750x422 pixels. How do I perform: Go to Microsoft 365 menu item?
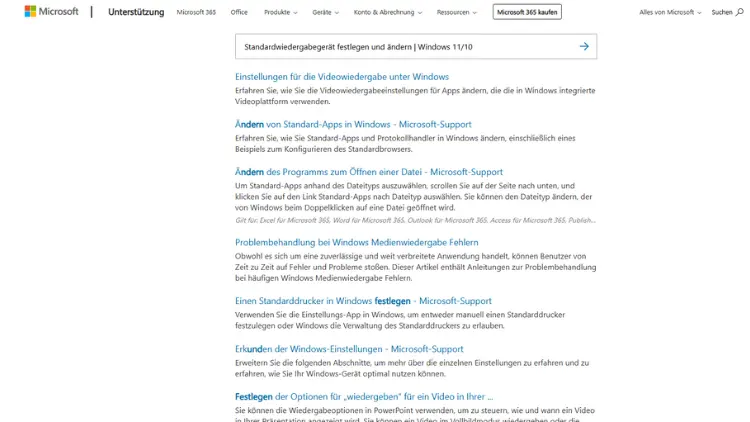tap(196, 12)
